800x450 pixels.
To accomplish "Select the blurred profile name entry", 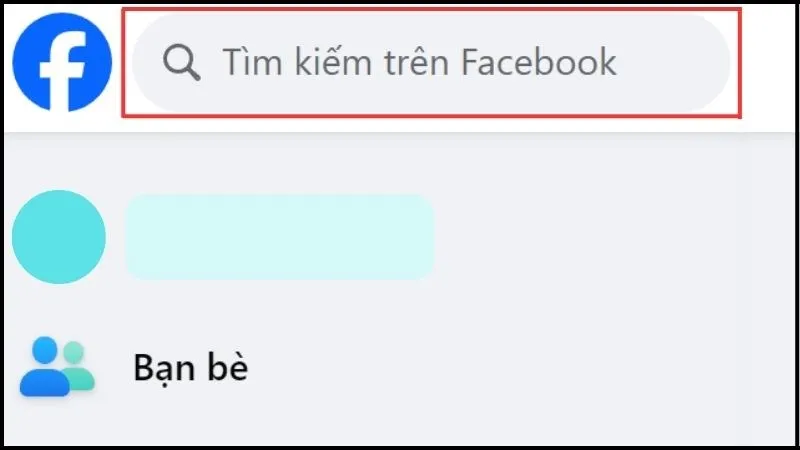I will pos(280,237).
